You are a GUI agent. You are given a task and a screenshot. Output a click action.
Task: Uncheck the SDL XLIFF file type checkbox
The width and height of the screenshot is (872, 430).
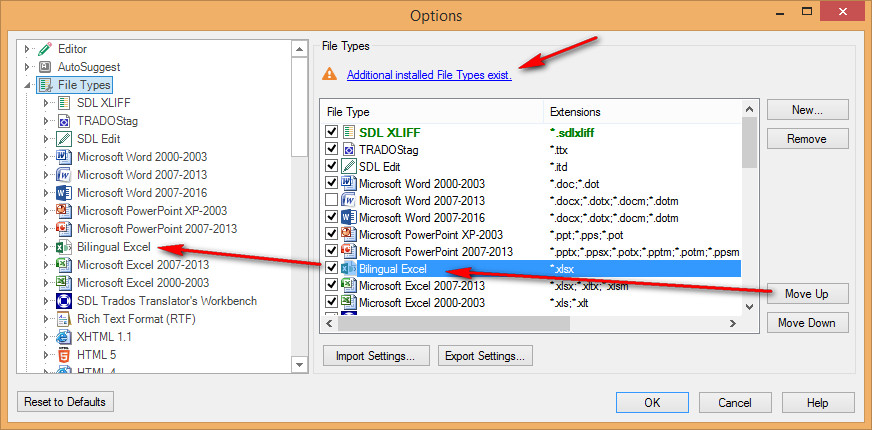tap(331, 132)
